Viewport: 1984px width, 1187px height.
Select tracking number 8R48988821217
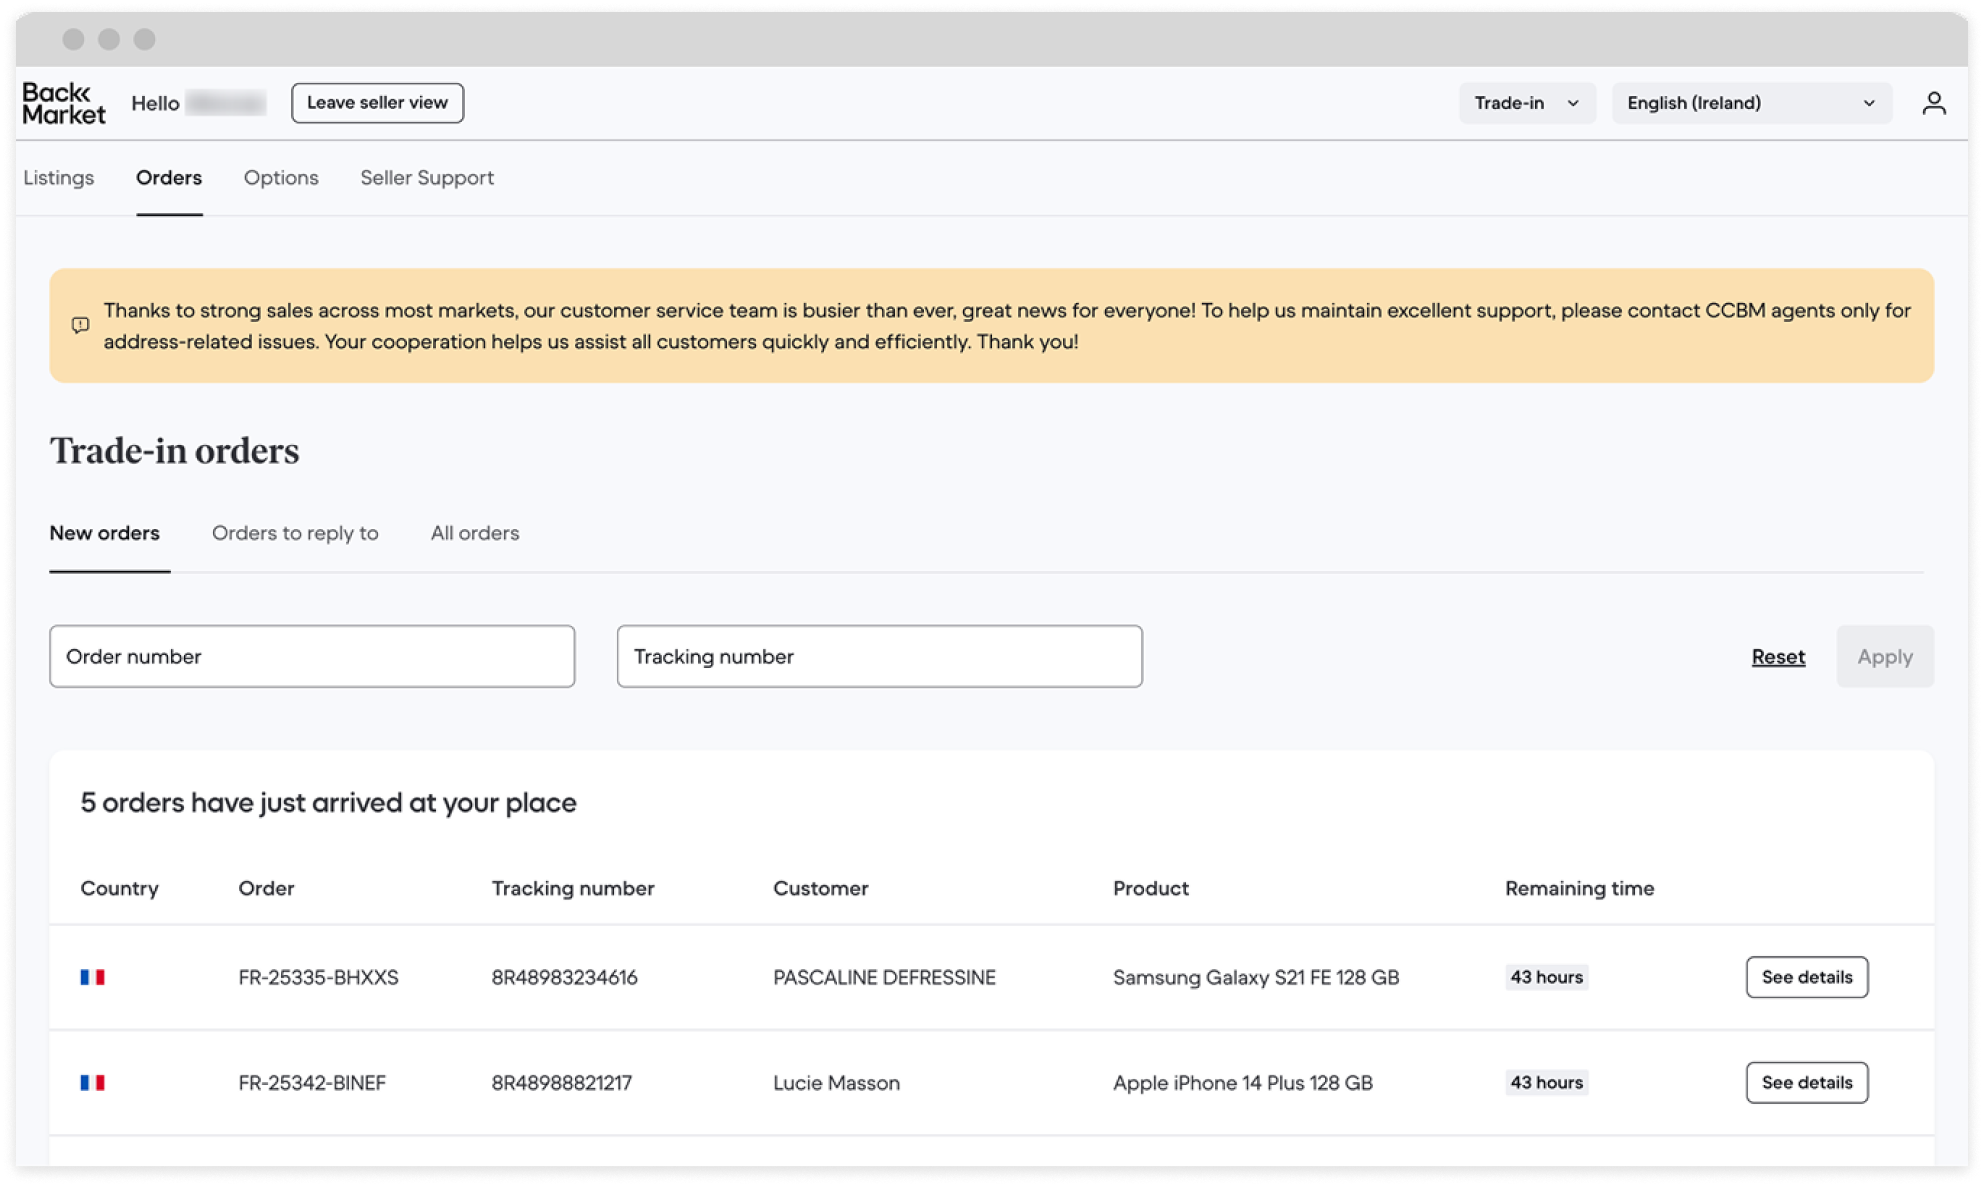point(561,1082)
